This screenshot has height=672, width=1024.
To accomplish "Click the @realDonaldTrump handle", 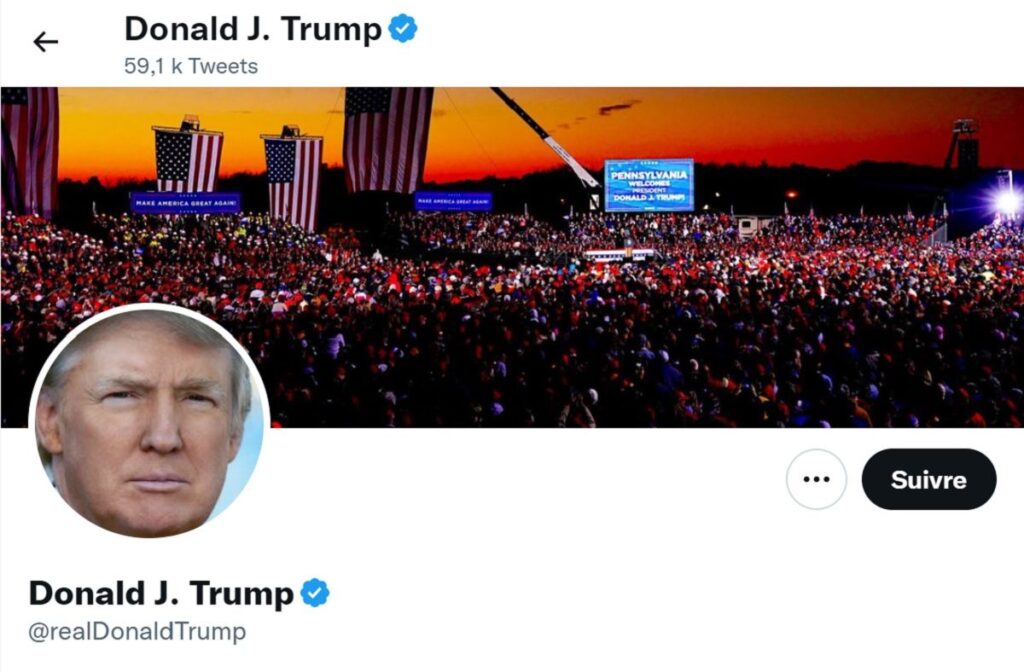I will pyautogui.click(x=137, y=632).
